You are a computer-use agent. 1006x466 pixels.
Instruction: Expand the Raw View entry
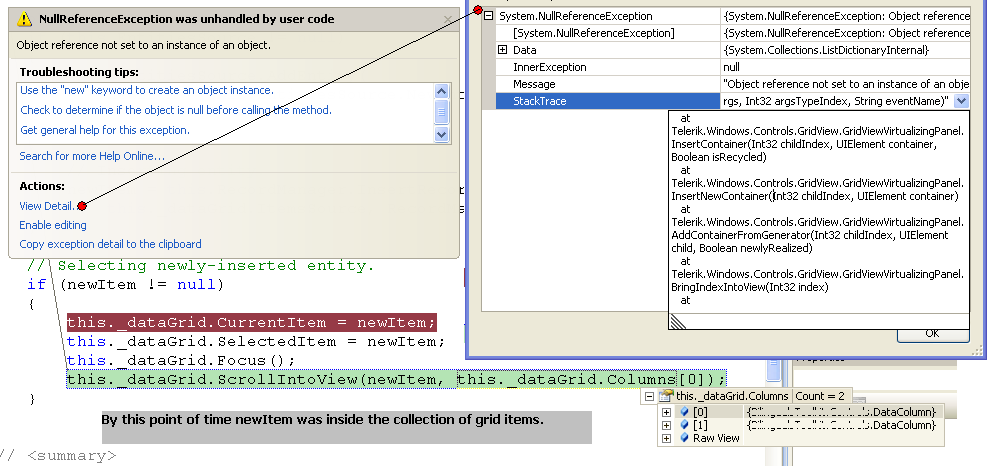[667, 438]
